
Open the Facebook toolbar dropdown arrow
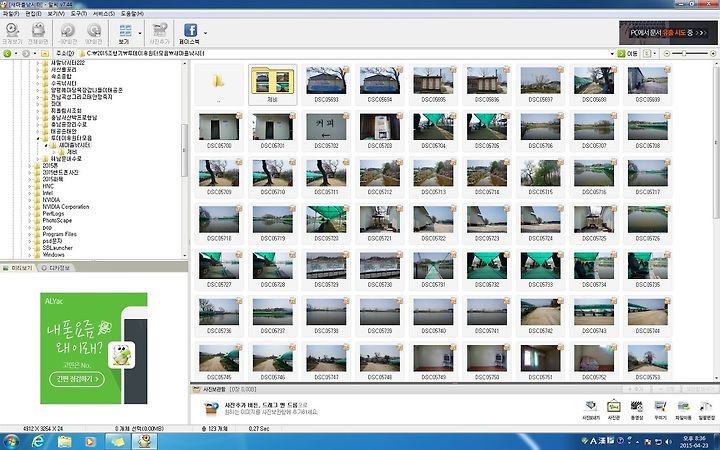205,33
